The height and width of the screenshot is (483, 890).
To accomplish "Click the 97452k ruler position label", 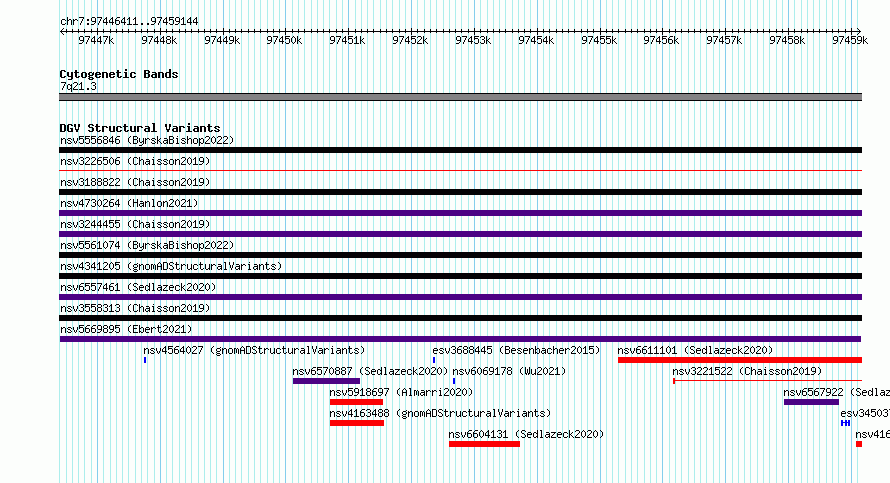I will click(410, 40).
